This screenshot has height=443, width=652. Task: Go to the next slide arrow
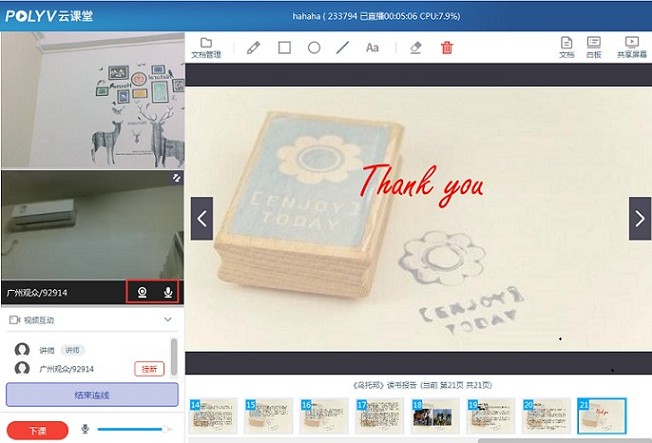[639, 218]
